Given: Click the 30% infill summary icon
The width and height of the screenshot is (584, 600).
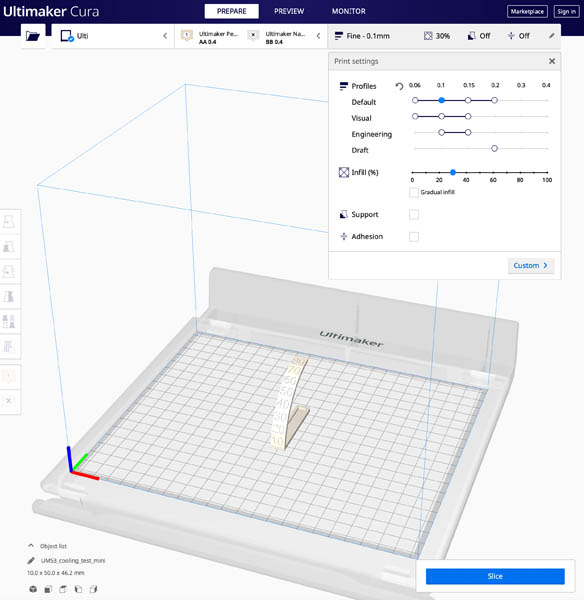Looking at the screenshot, I should pyautogui.click(x=428, y=36).
